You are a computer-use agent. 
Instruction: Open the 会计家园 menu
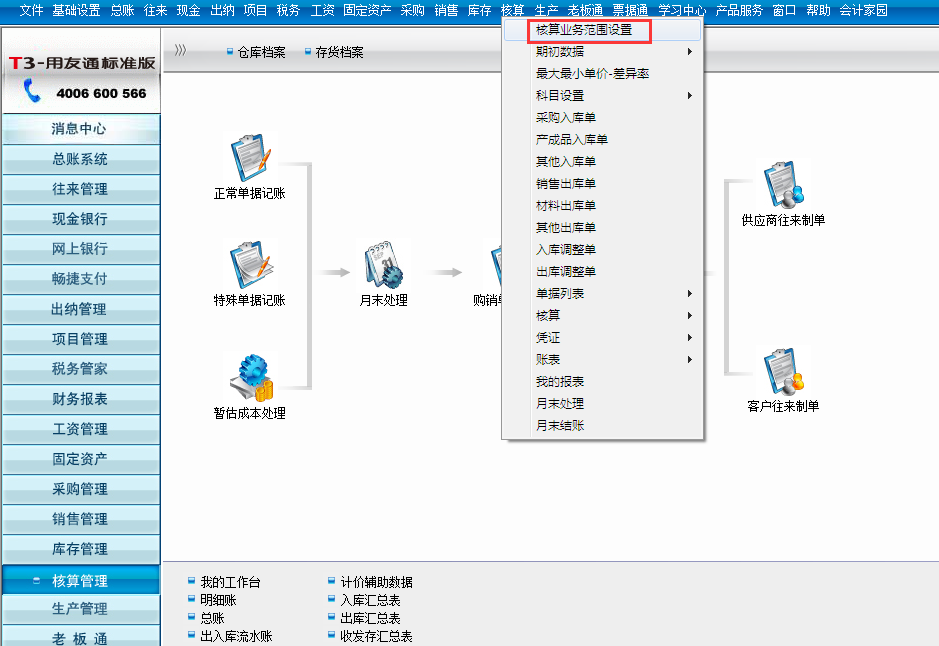point(863,10)
